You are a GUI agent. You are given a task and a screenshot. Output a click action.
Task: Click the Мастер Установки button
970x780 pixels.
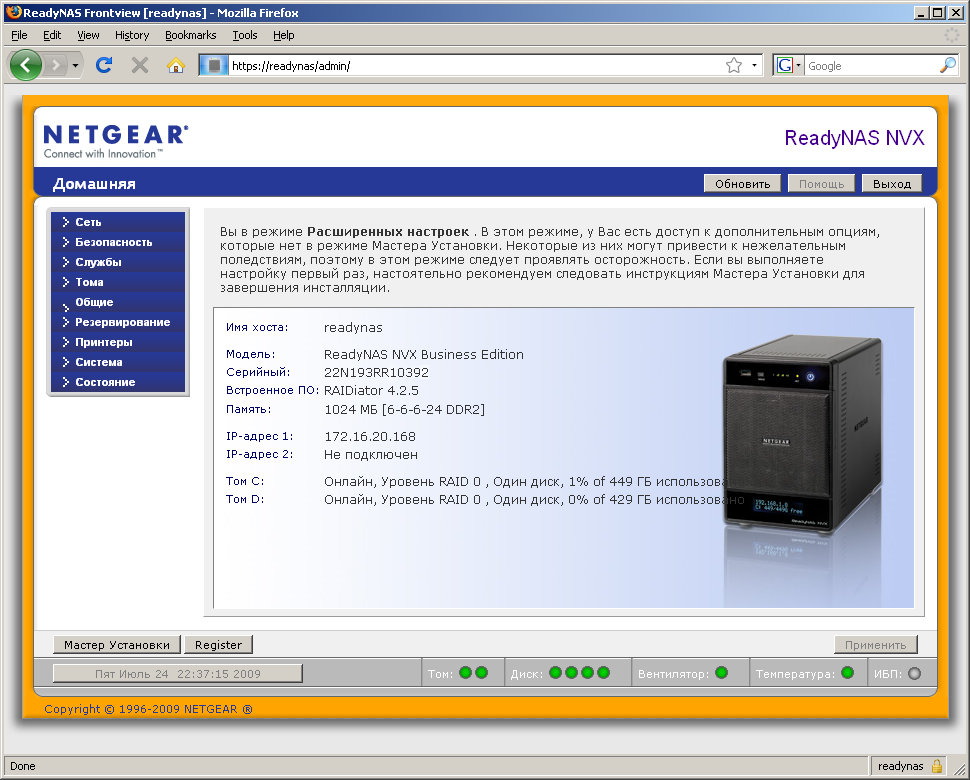[117, 645]
